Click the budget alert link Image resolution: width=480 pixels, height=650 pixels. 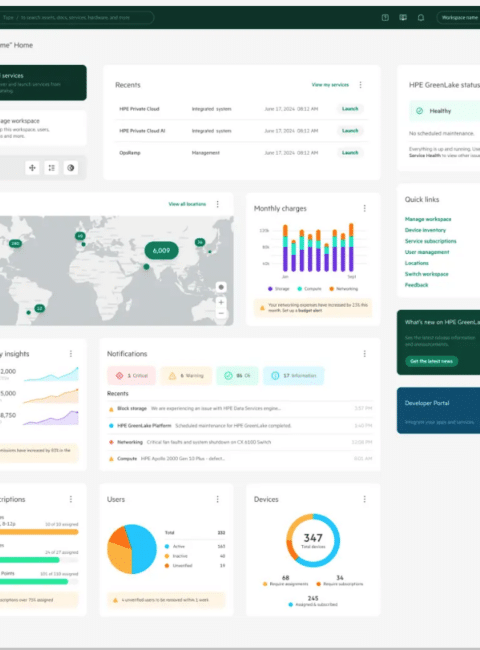point(310,310)
